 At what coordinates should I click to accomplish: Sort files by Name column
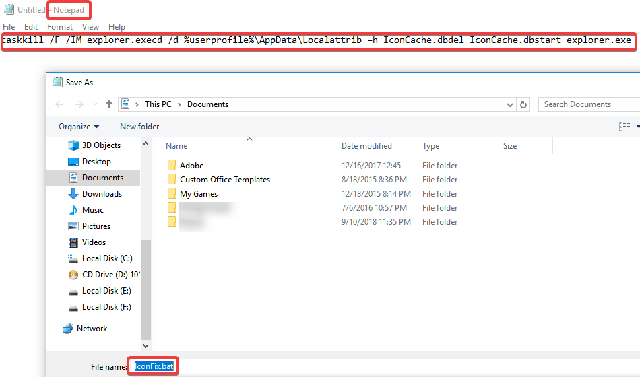[x=176, y=146]
